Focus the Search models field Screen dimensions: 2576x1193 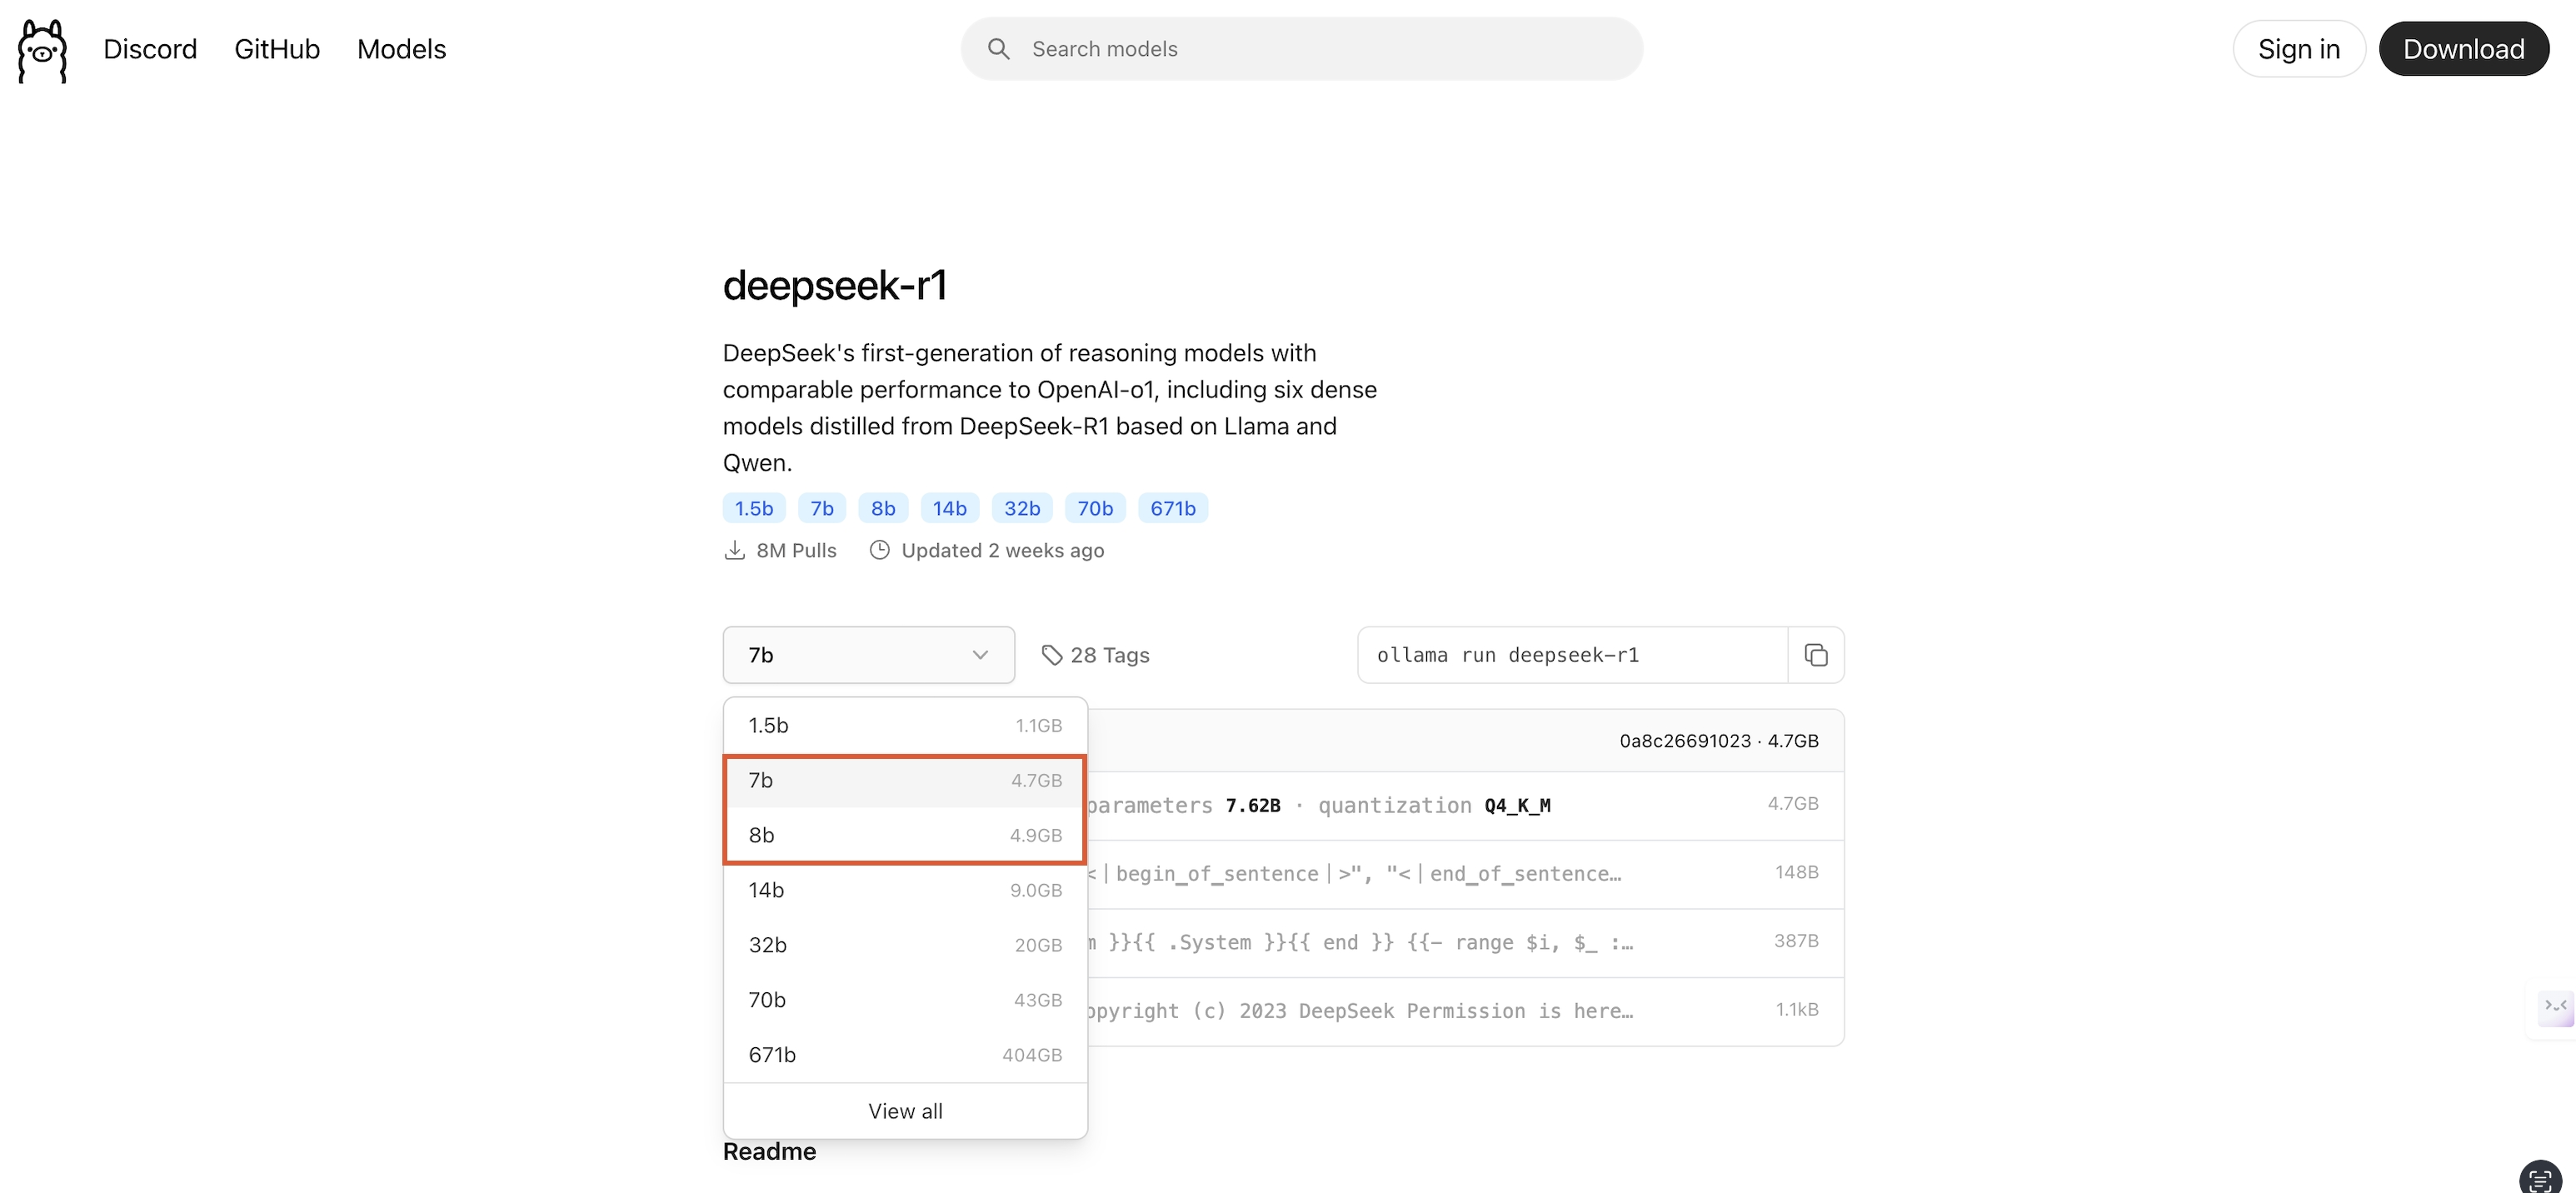1320,49
